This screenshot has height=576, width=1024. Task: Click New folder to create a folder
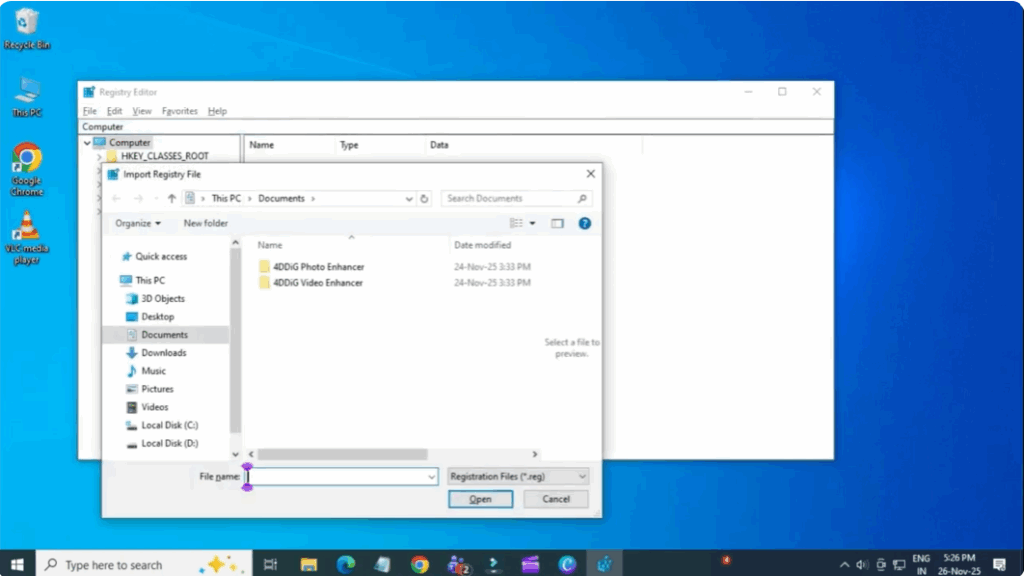coord(206,223)
